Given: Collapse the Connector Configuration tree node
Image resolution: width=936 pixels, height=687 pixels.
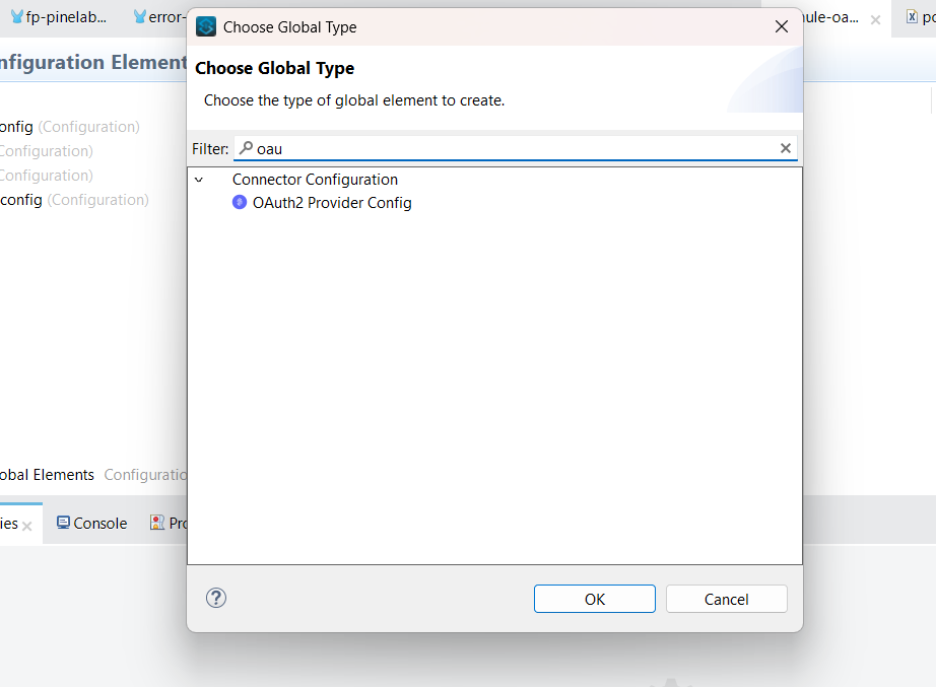Looking at the screenshot, I should tap(199, 179).
